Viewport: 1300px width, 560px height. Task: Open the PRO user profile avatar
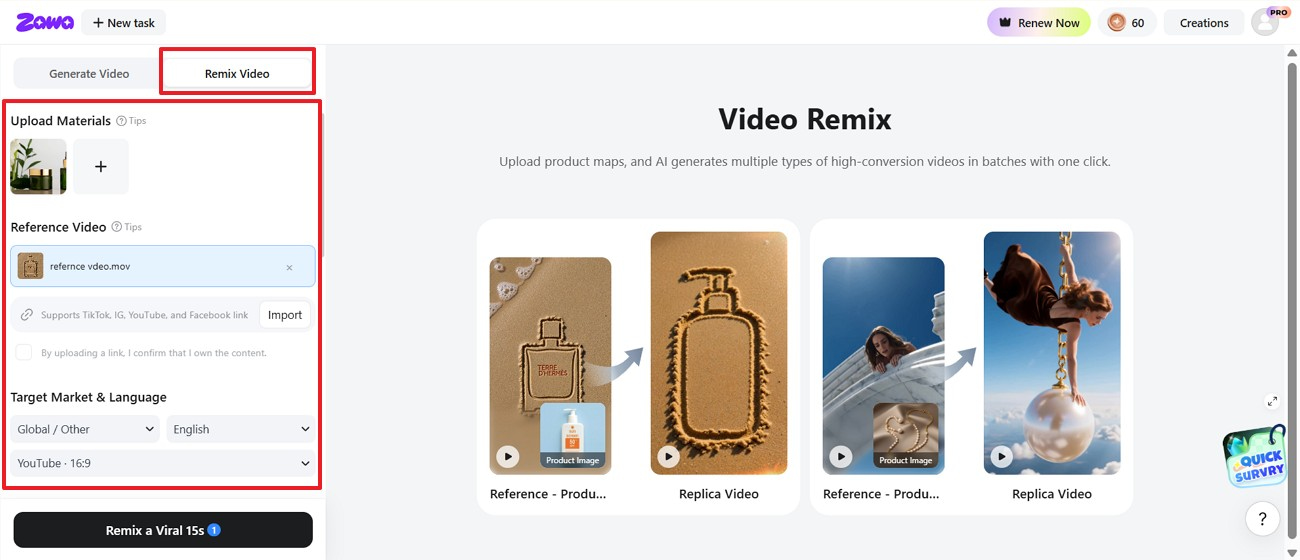point(1266,23)
